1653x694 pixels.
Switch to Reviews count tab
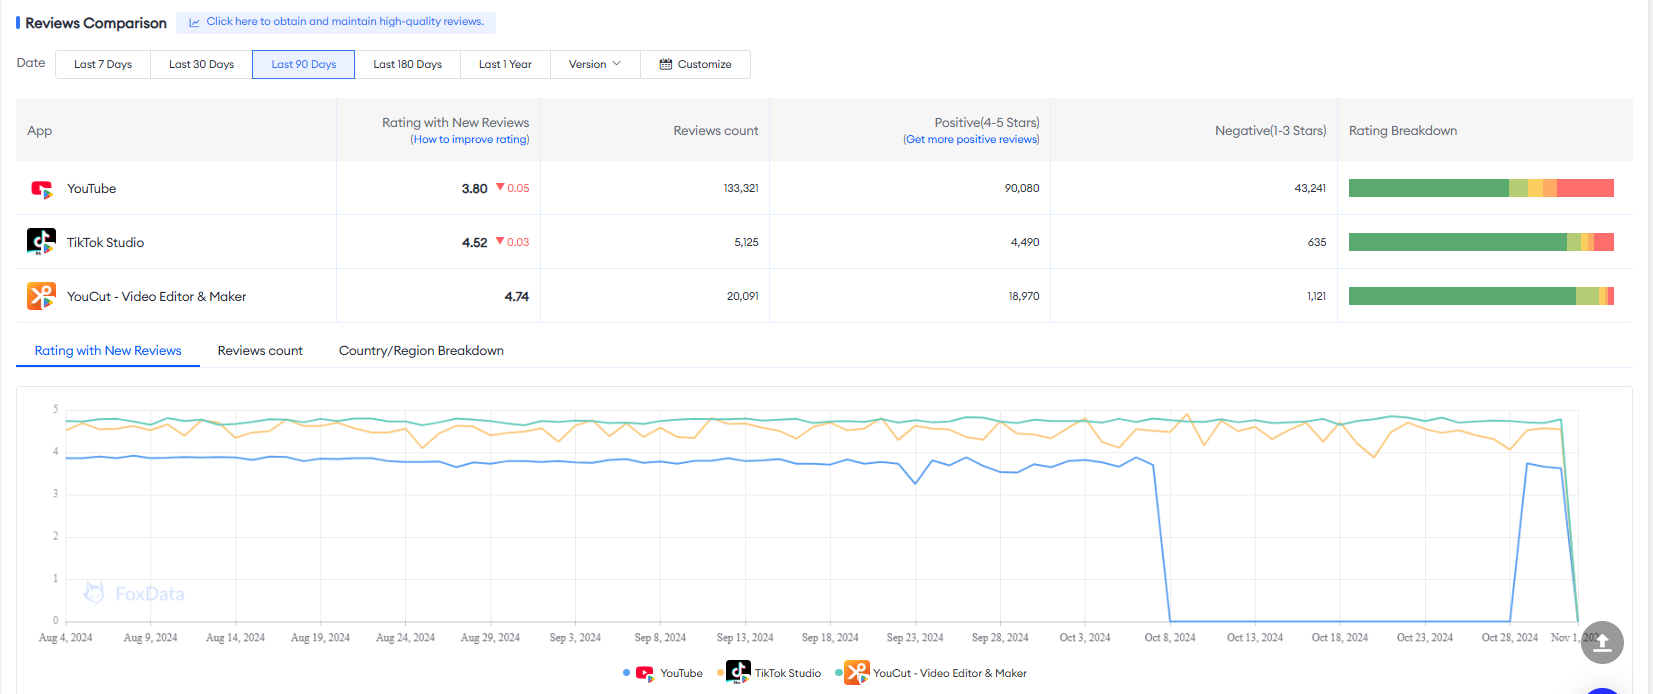[260, 351]
